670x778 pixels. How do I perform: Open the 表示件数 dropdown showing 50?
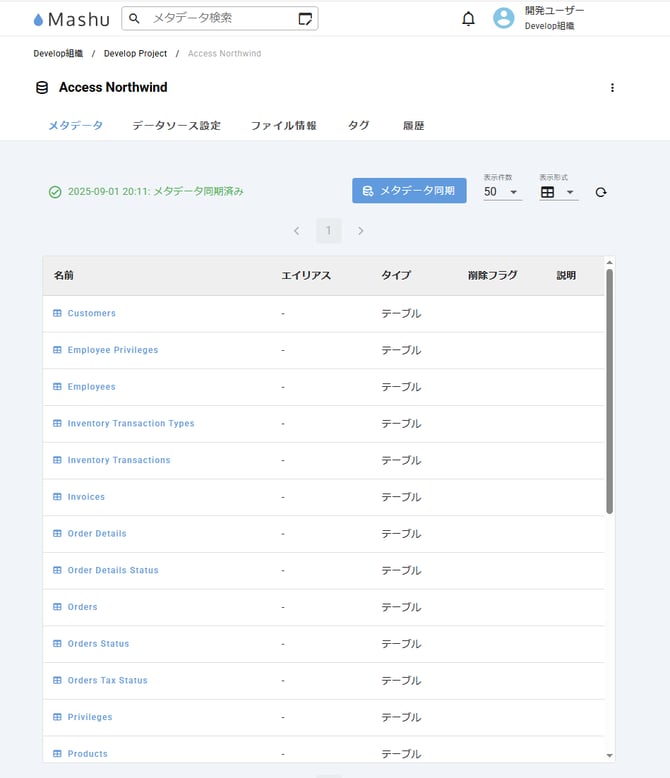tap(502, 192)
